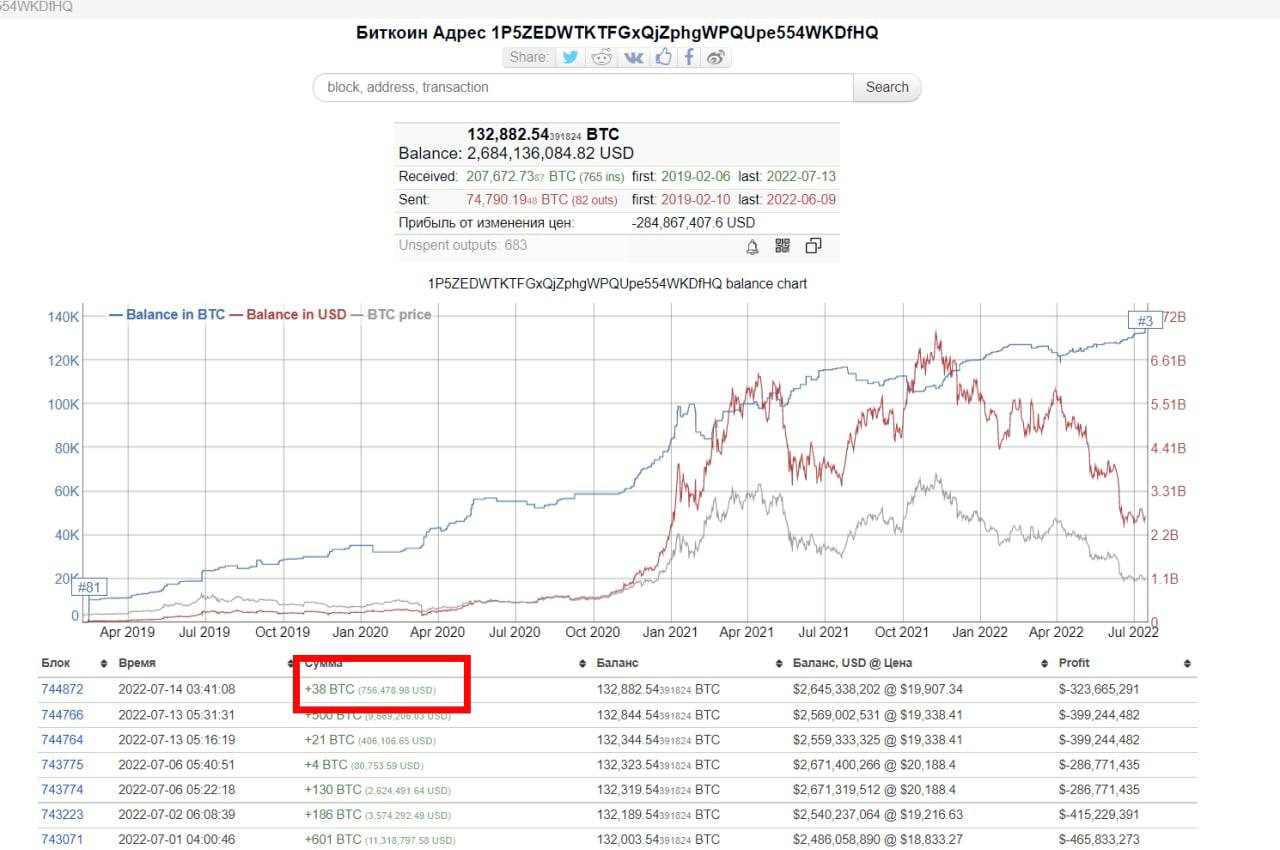Screen dimensions: 1280x850
Task: Share address on Reddit
Action: 601,57
